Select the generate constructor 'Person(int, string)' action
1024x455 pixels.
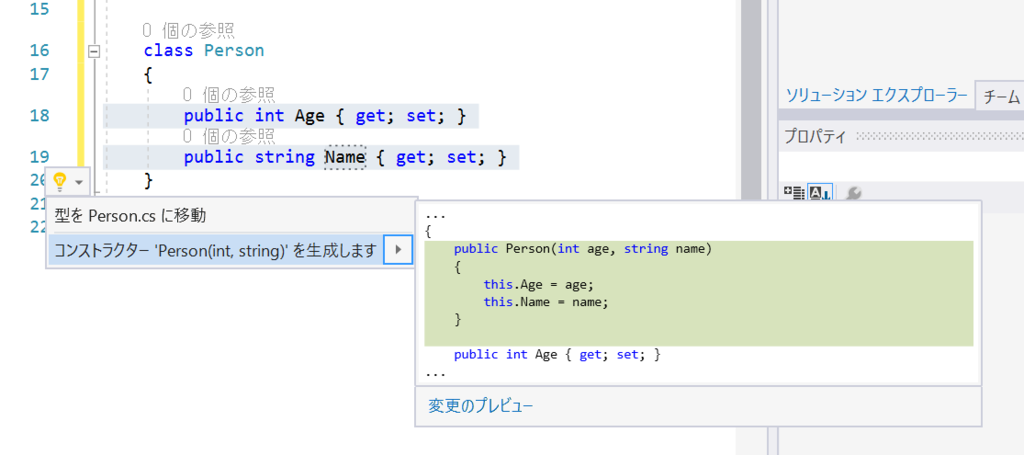(x=216, y=250)
